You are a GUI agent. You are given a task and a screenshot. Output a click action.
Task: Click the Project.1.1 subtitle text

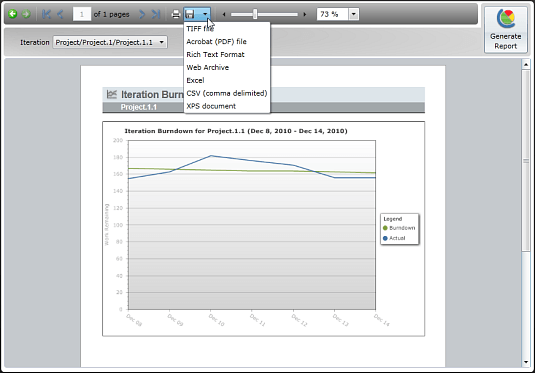pos(139,107)
